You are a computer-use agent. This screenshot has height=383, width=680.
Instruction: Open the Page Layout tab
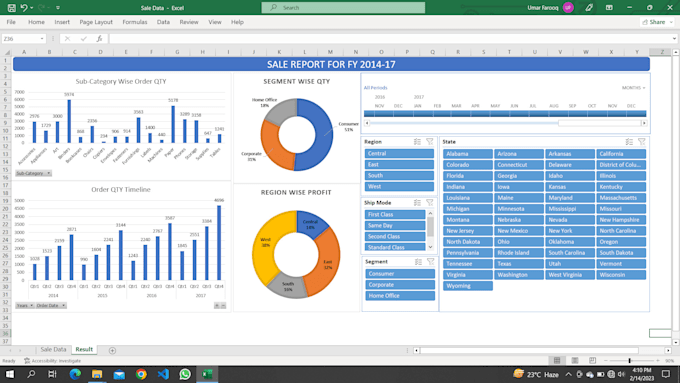[96, 22]
